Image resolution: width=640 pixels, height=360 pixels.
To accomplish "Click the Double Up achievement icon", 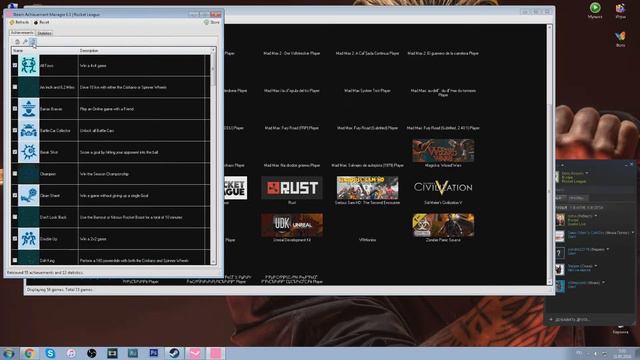I will (29, 238).
